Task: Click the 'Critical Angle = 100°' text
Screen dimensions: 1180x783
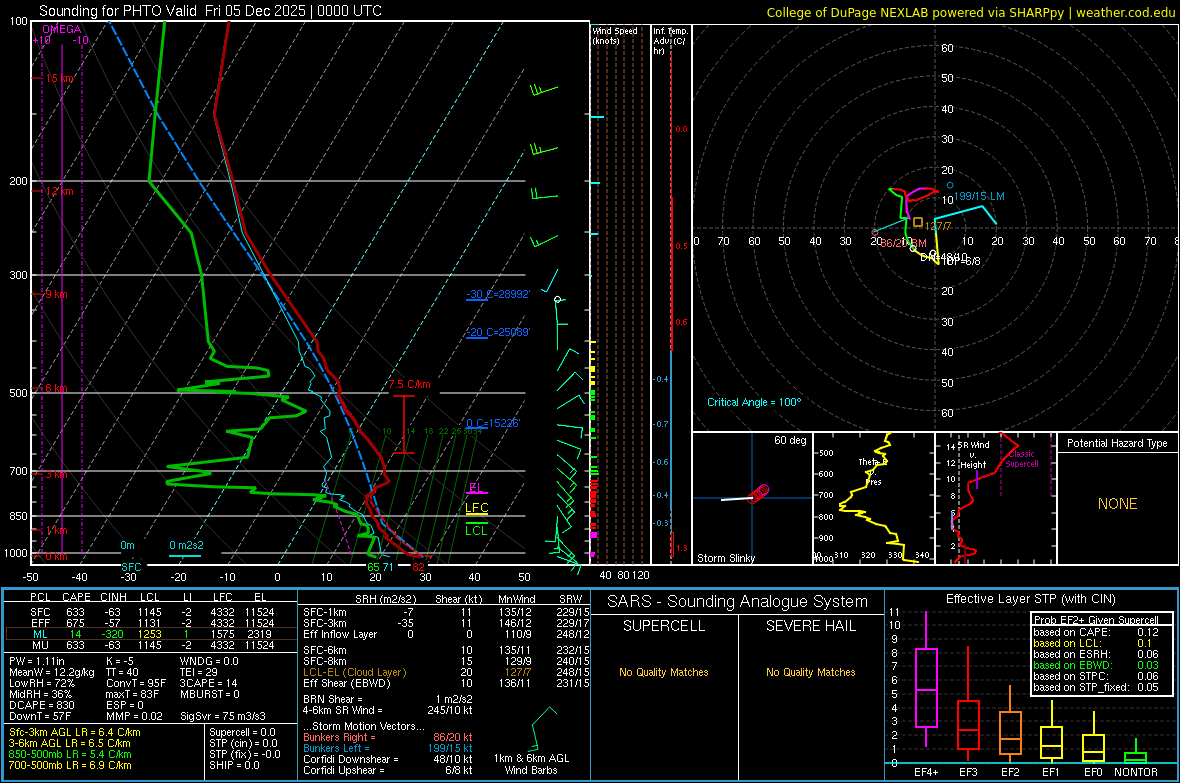Action: point(754,402)
